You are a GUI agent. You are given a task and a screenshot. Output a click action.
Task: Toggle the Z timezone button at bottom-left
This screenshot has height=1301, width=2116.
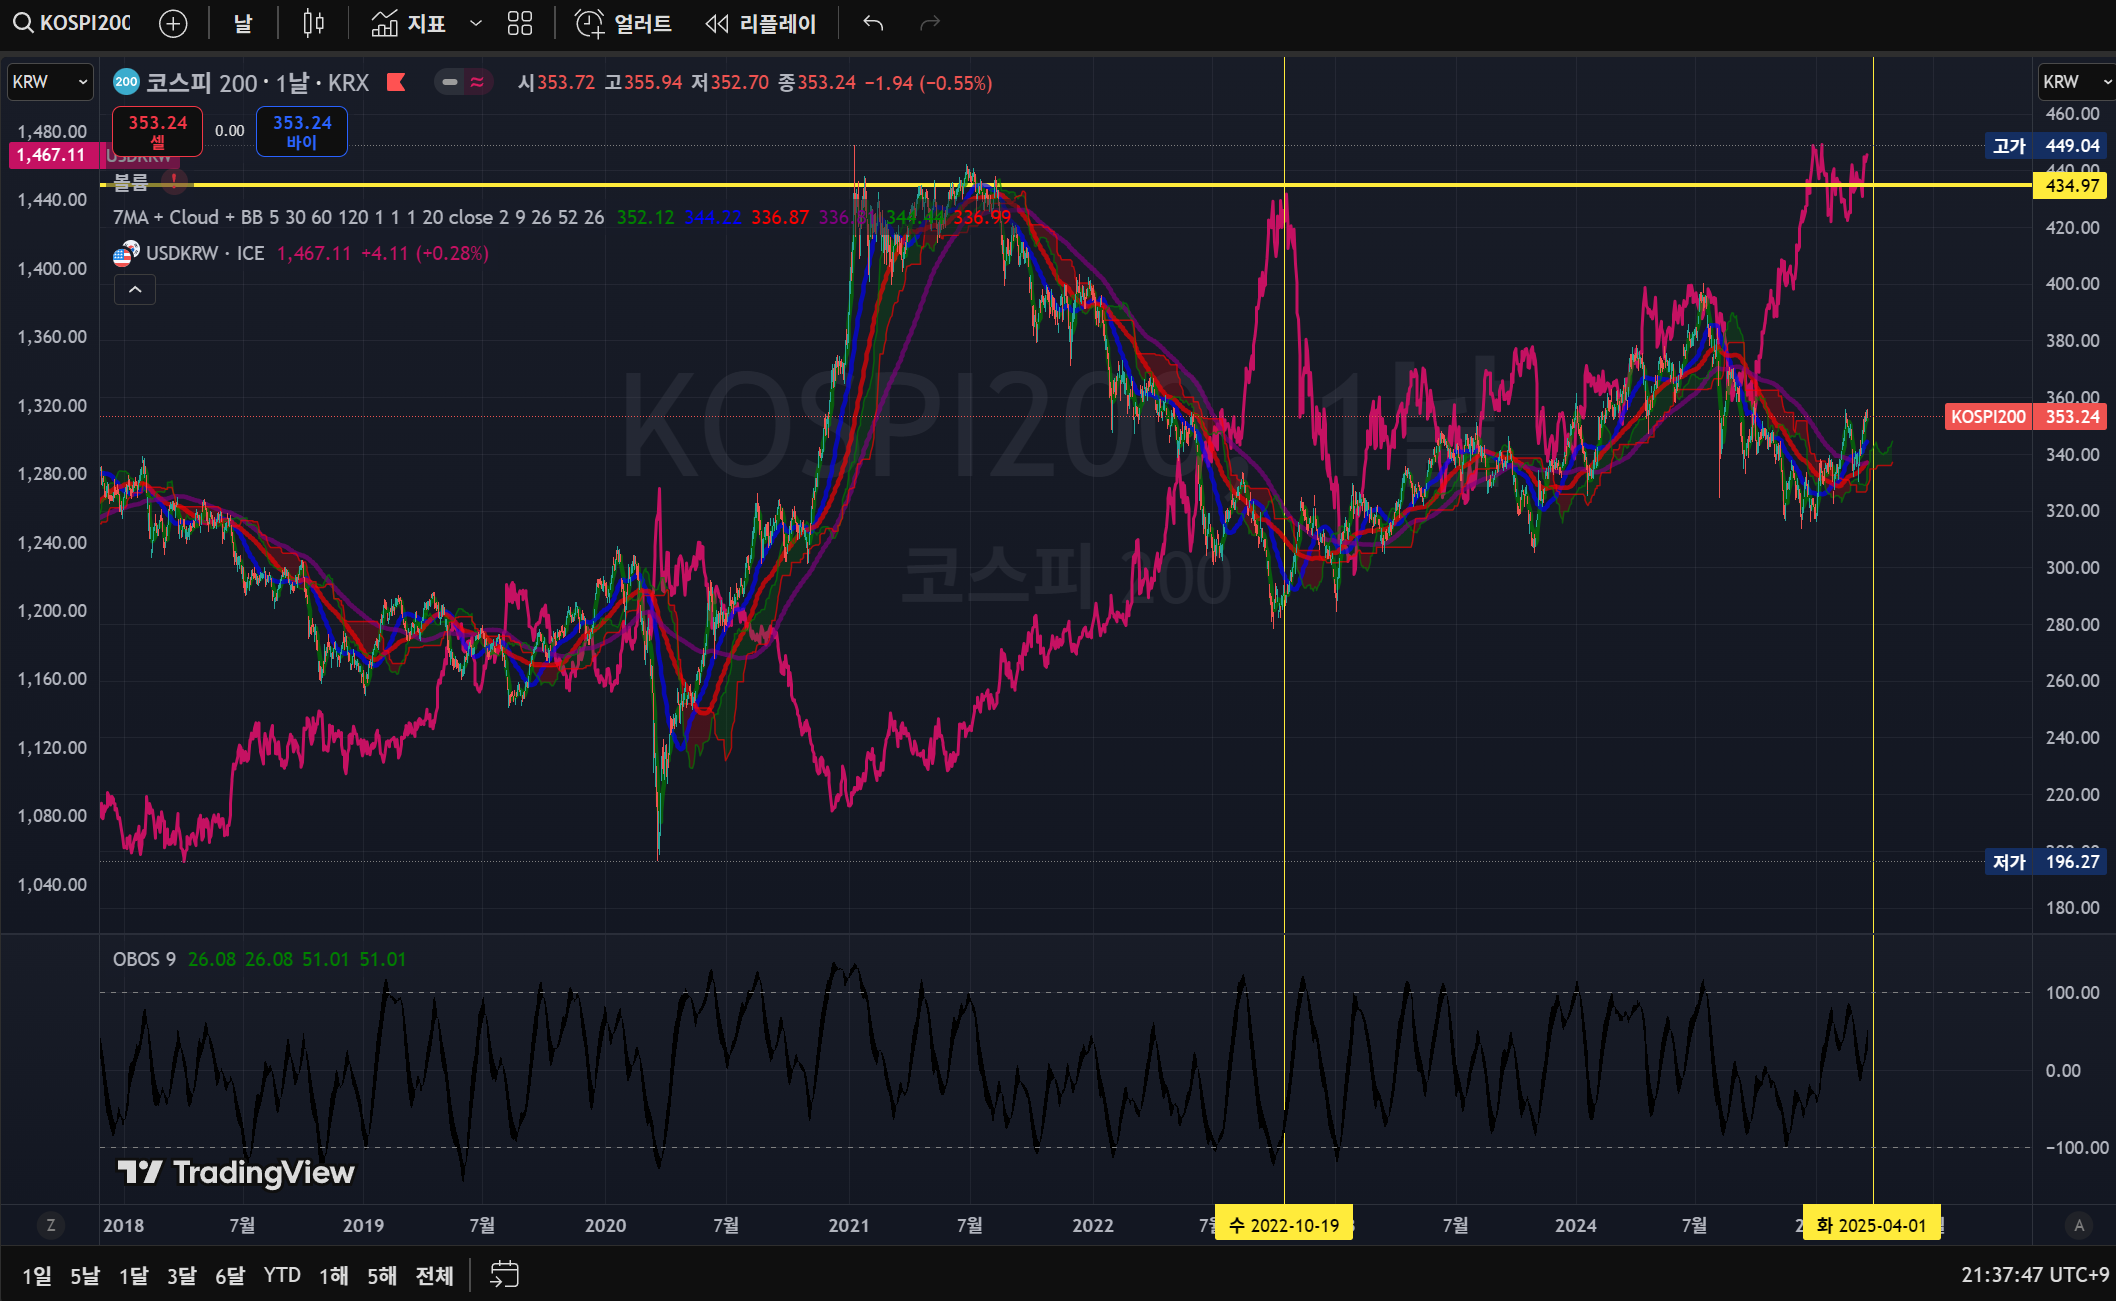pos(51,1225)
